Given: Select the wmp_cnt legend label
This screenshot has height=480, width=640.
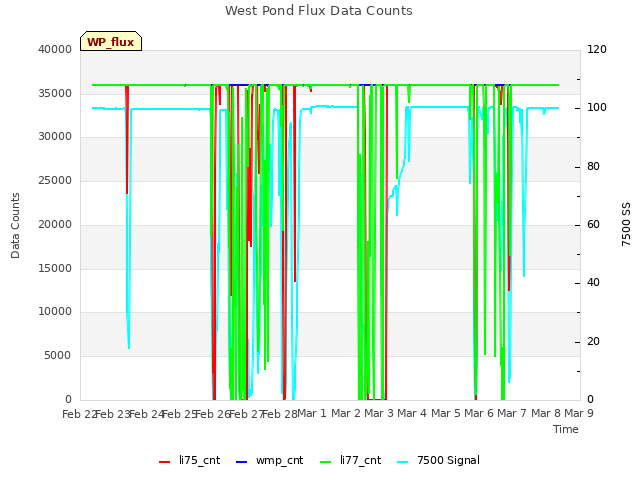Looking at the screenshot, I should pos(280,460).
